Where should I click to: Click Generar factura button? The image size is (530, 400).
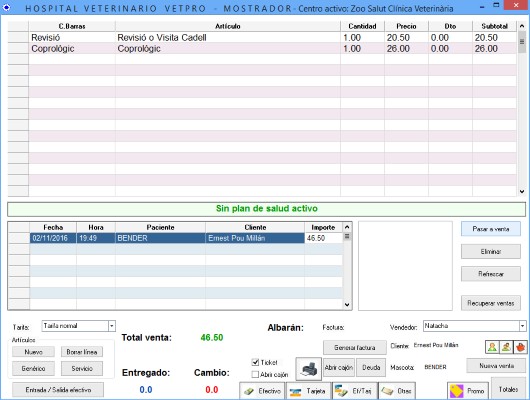point(355,347)
